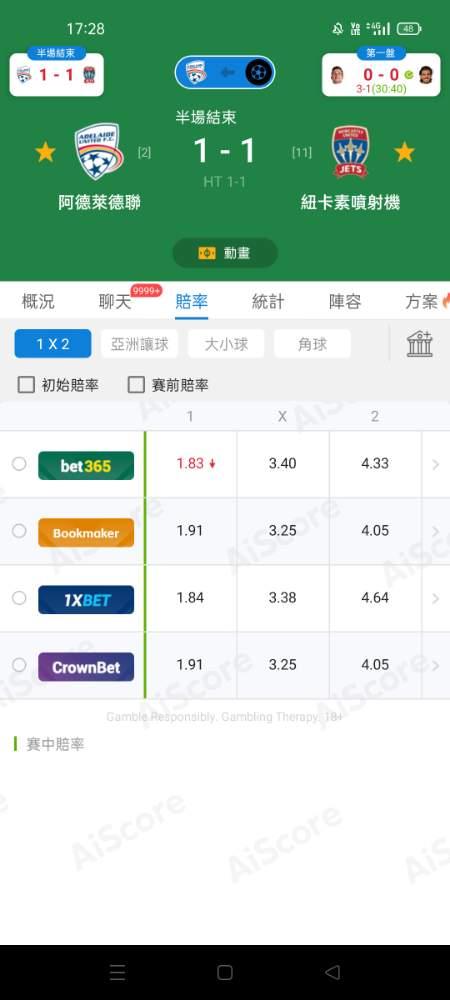The height and width of the screenshot is (1000, 450).
Task: Tap the Android home button
Action: pyautogui.click(x=225, y=972)
